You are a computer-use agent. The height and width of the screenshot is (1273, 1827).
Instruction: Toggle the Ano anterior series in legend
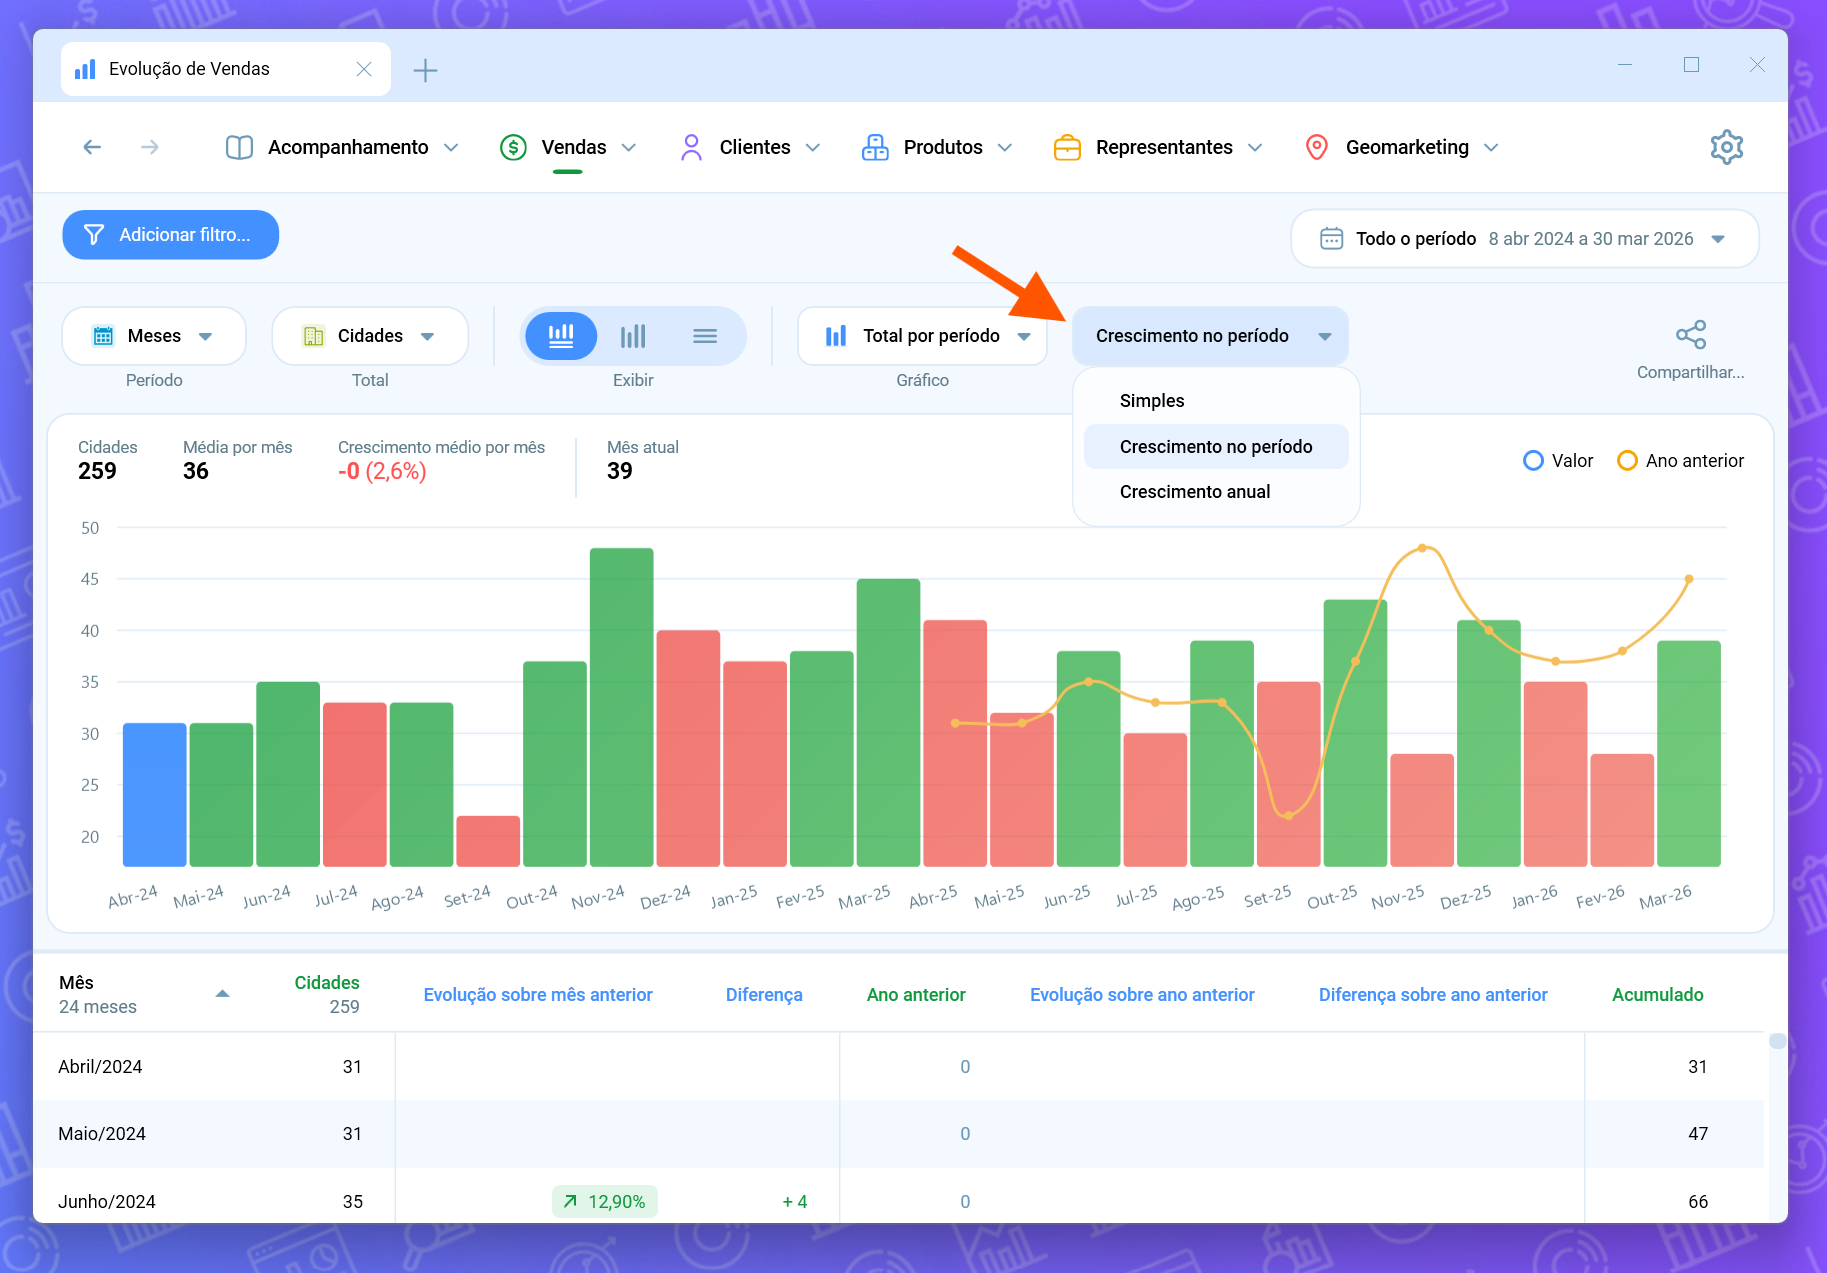tap(1680, 461)
